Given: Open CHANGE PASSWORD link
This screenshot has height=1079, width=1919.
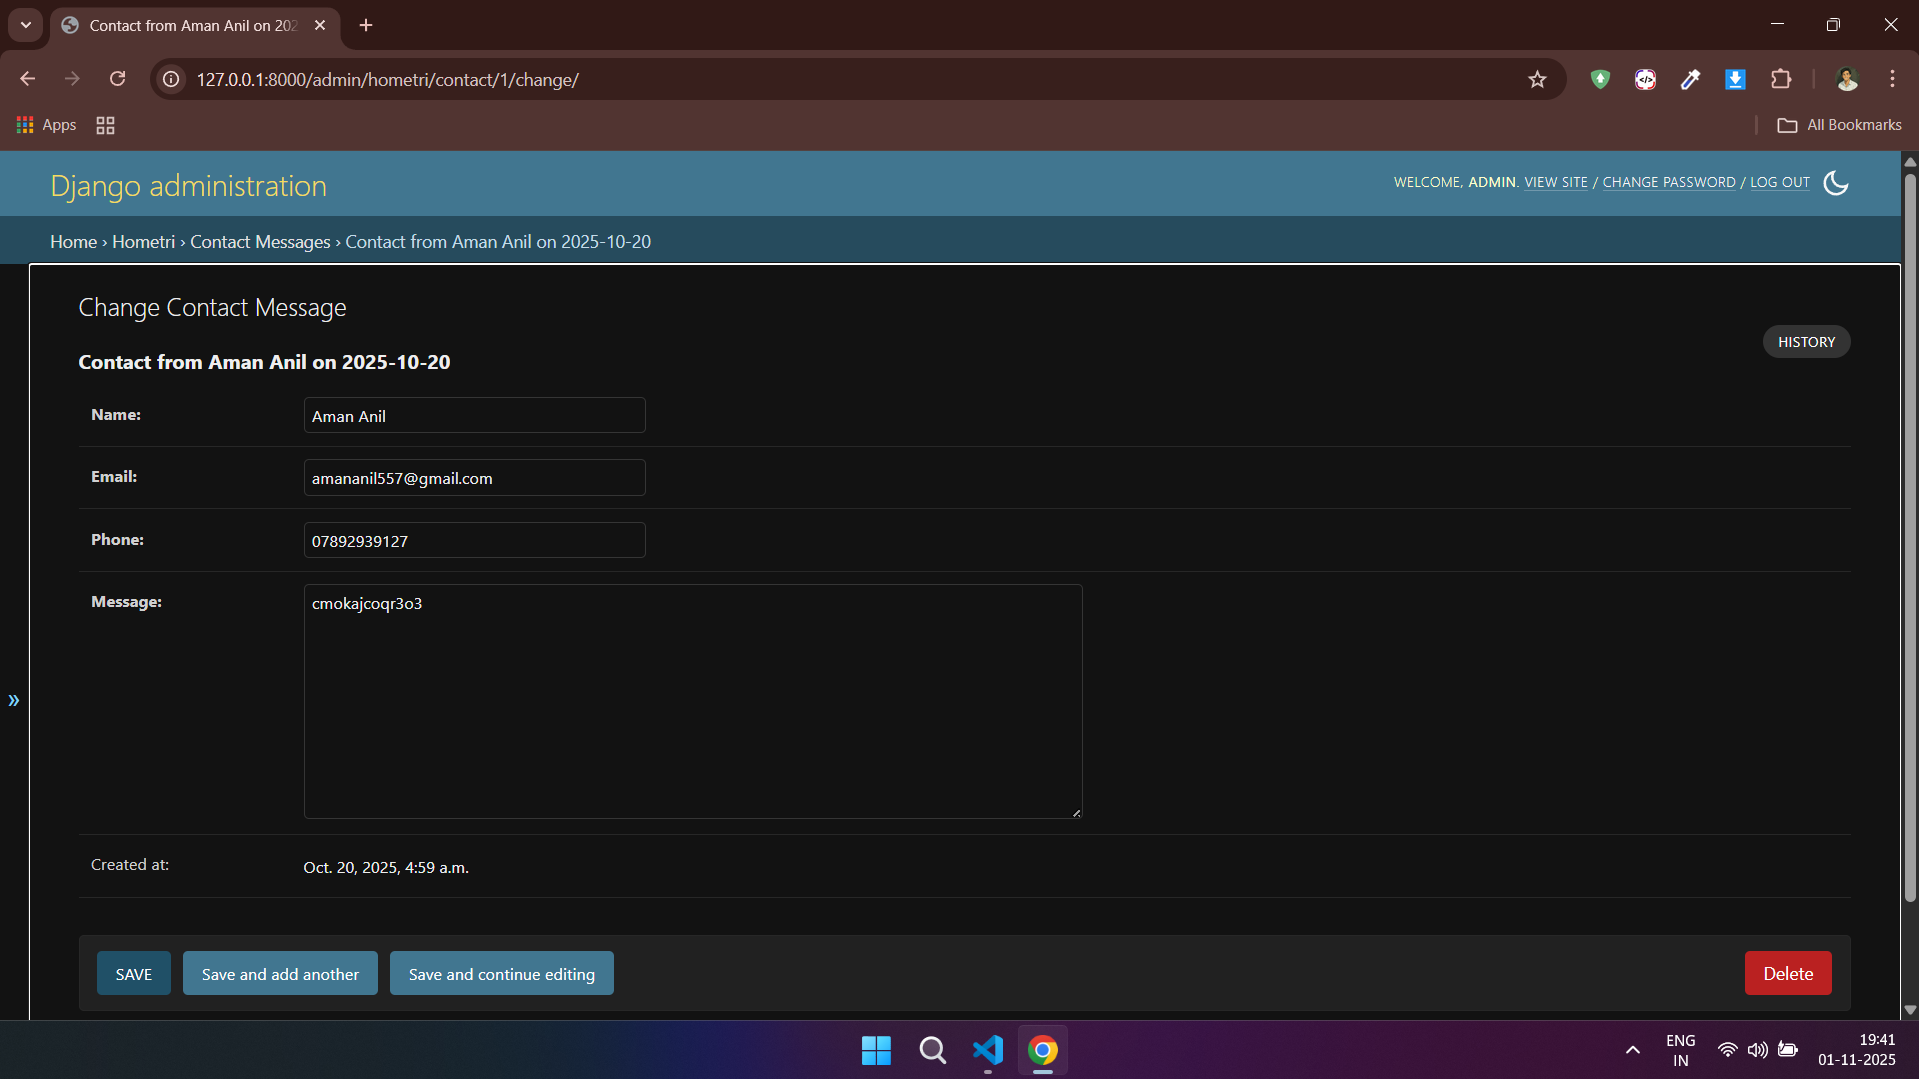Looking at the screenshot, I should [1669, 182].
